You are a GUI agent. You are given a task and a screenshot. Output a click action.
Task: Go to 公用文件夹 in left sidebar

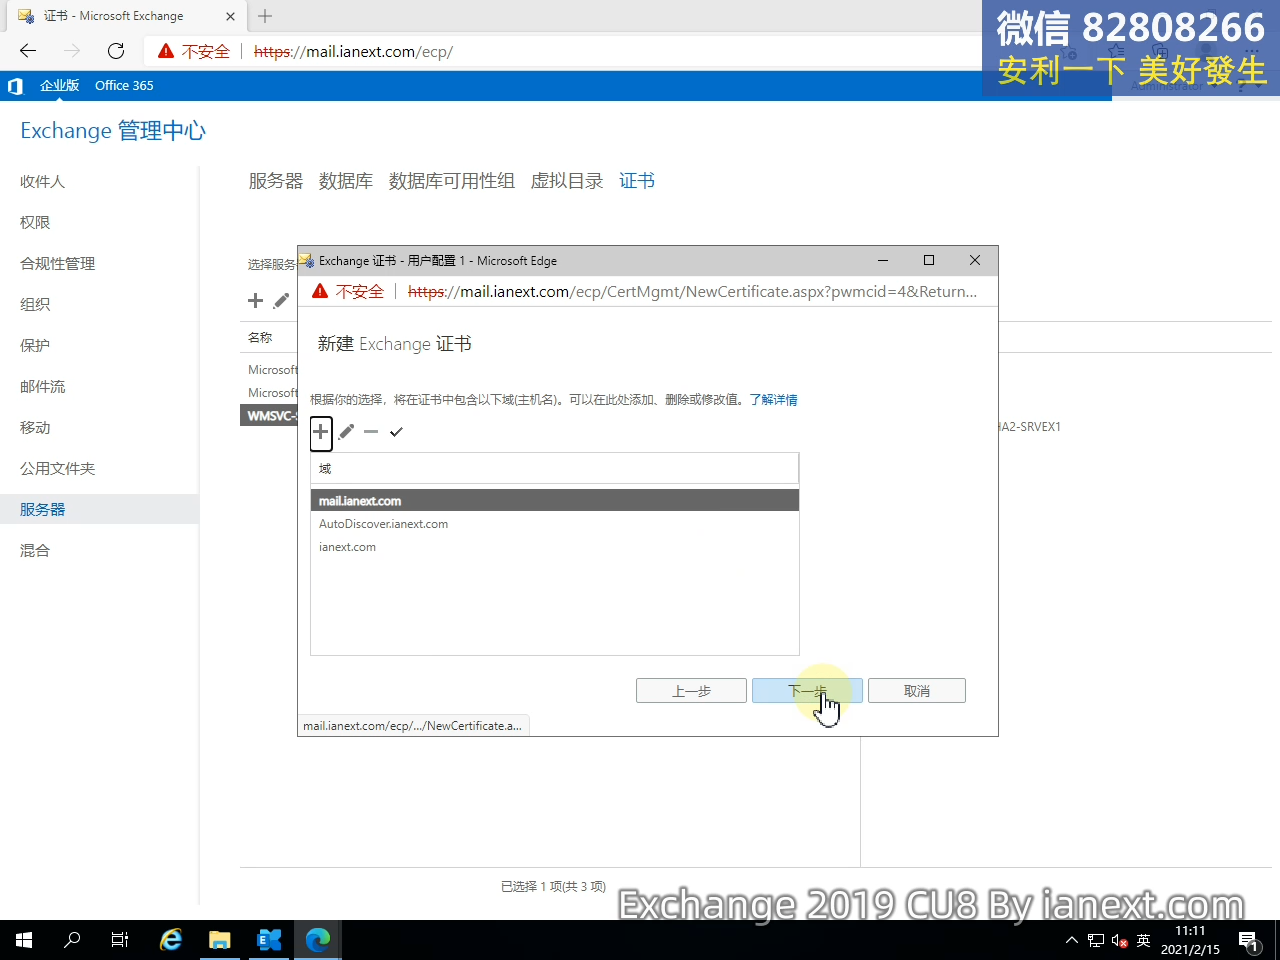[58, 468]
